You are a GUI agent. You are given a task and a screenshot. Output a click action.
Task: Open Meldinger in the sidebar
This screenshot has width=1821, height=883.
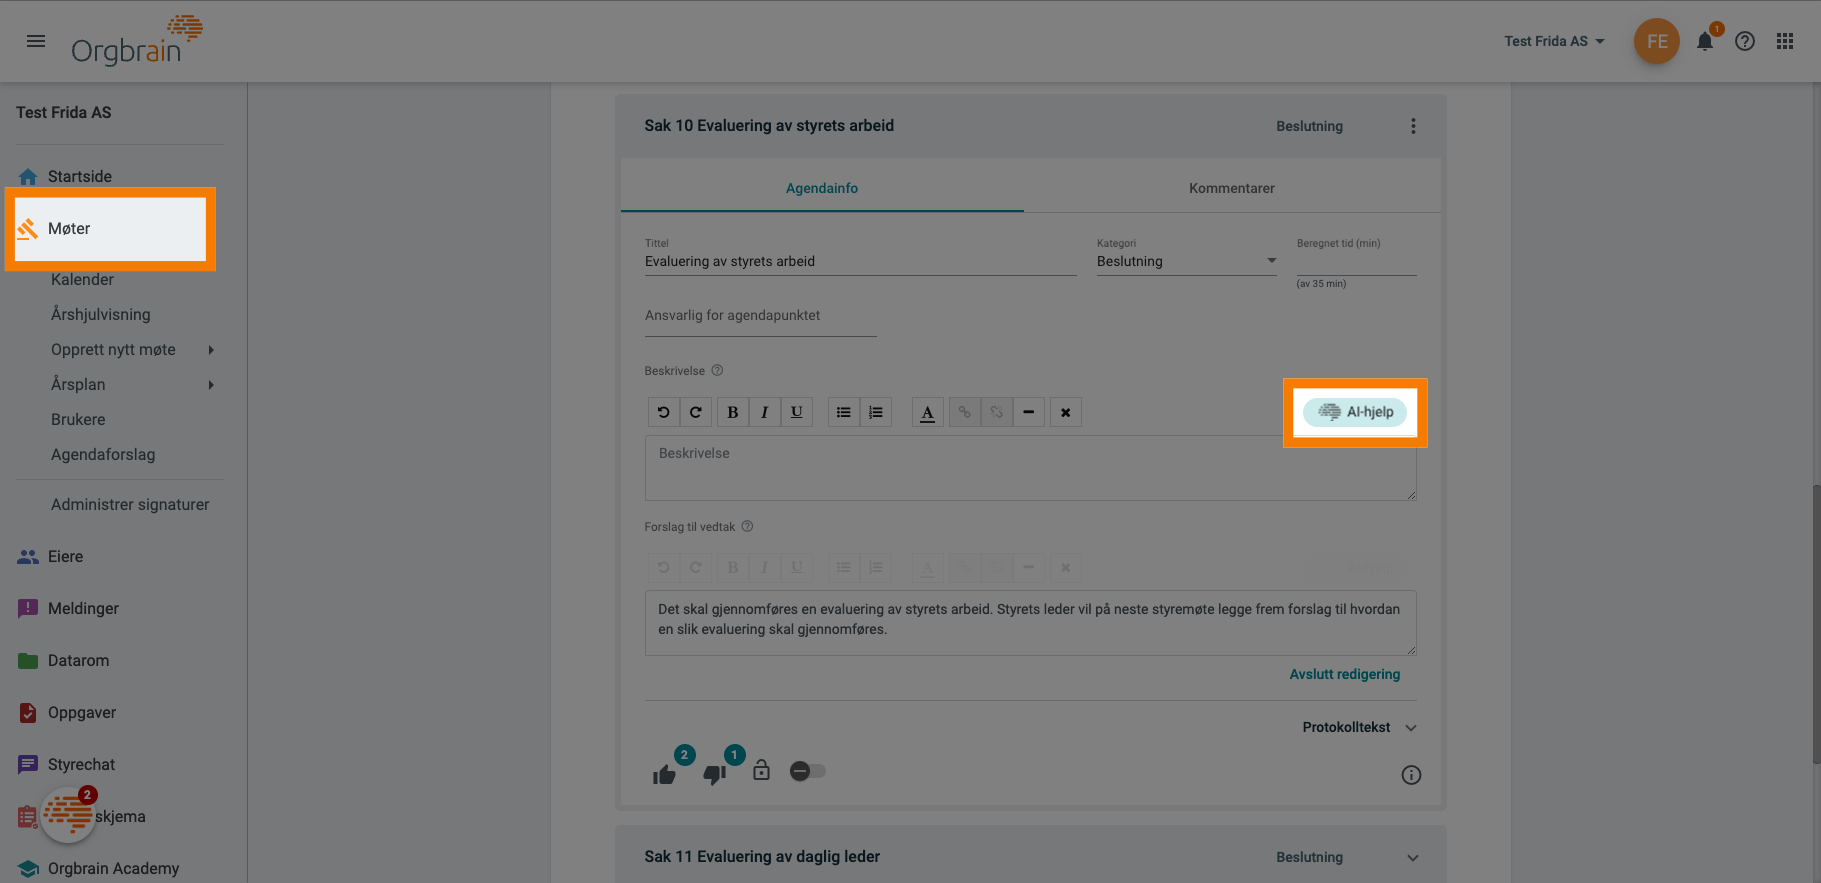pos(83,608)
